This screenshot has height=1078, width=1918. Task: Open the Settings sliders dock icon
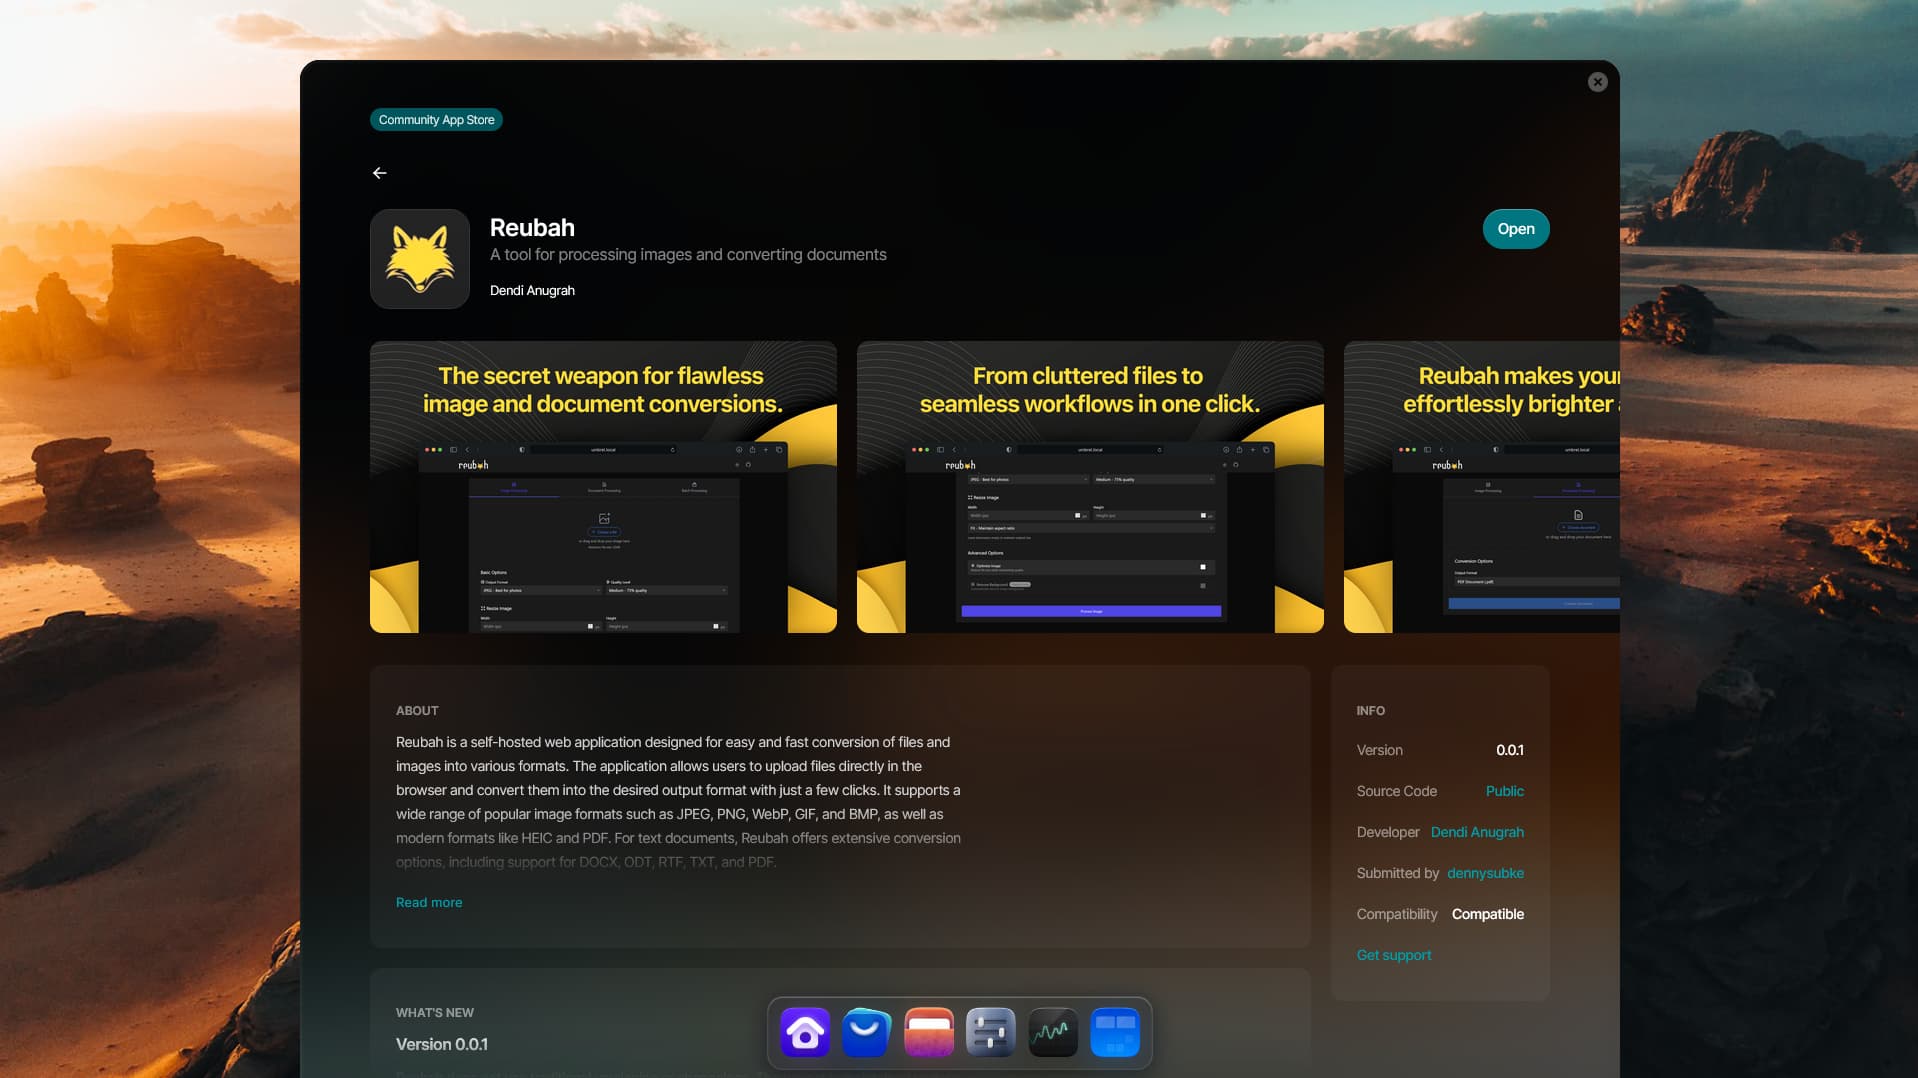tap(991, 1033)
